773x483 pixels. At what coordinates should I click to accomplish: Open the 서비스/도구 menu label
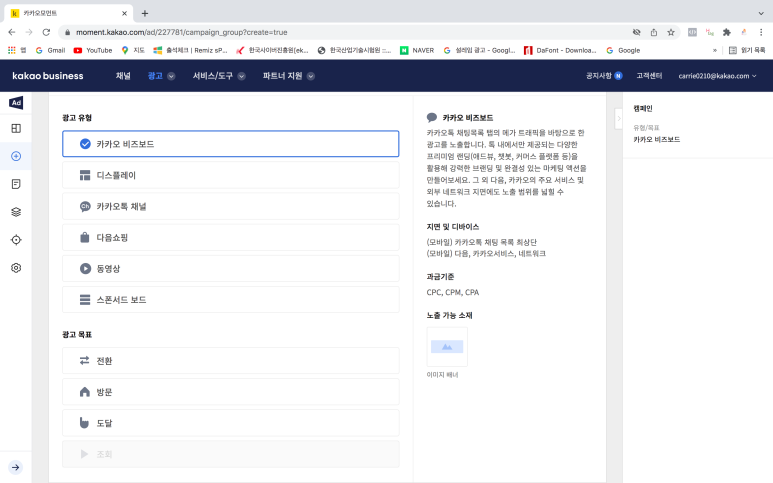tap(212, 76)
